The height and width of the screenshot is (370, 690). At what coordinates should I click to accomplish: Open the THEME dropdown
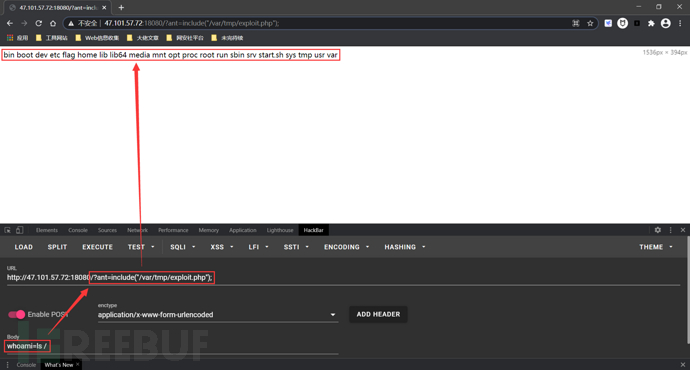(656, 247)
